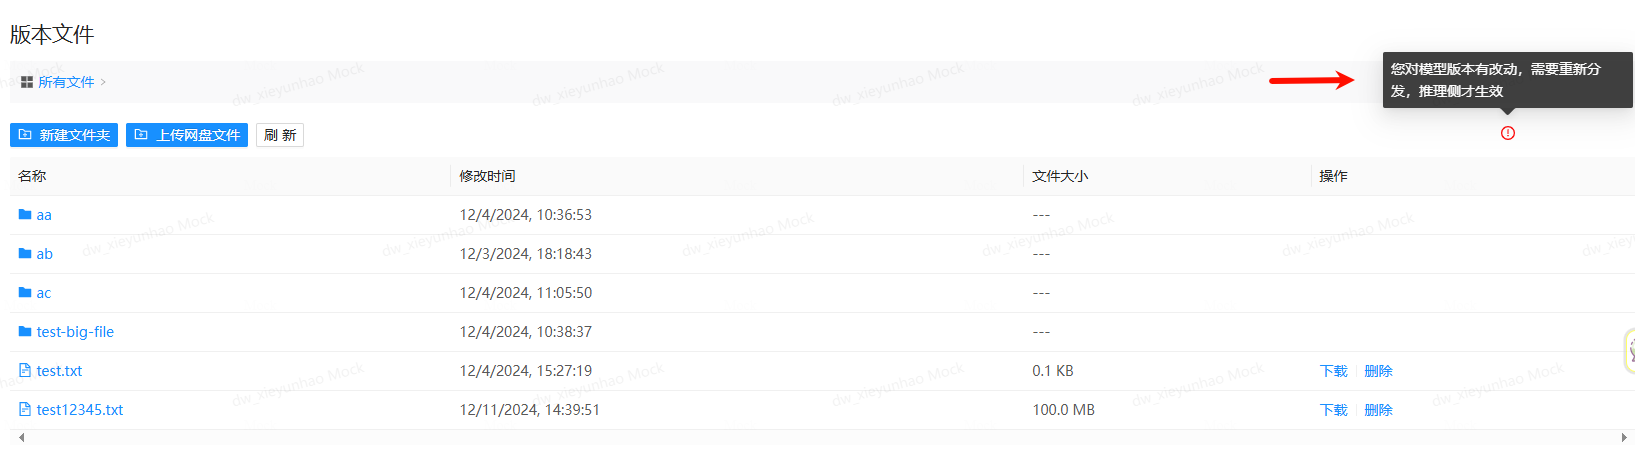Screen dimensions: 1635x452
Task: Click the folder icon beside ac
Action: click(x=25, y=293)
